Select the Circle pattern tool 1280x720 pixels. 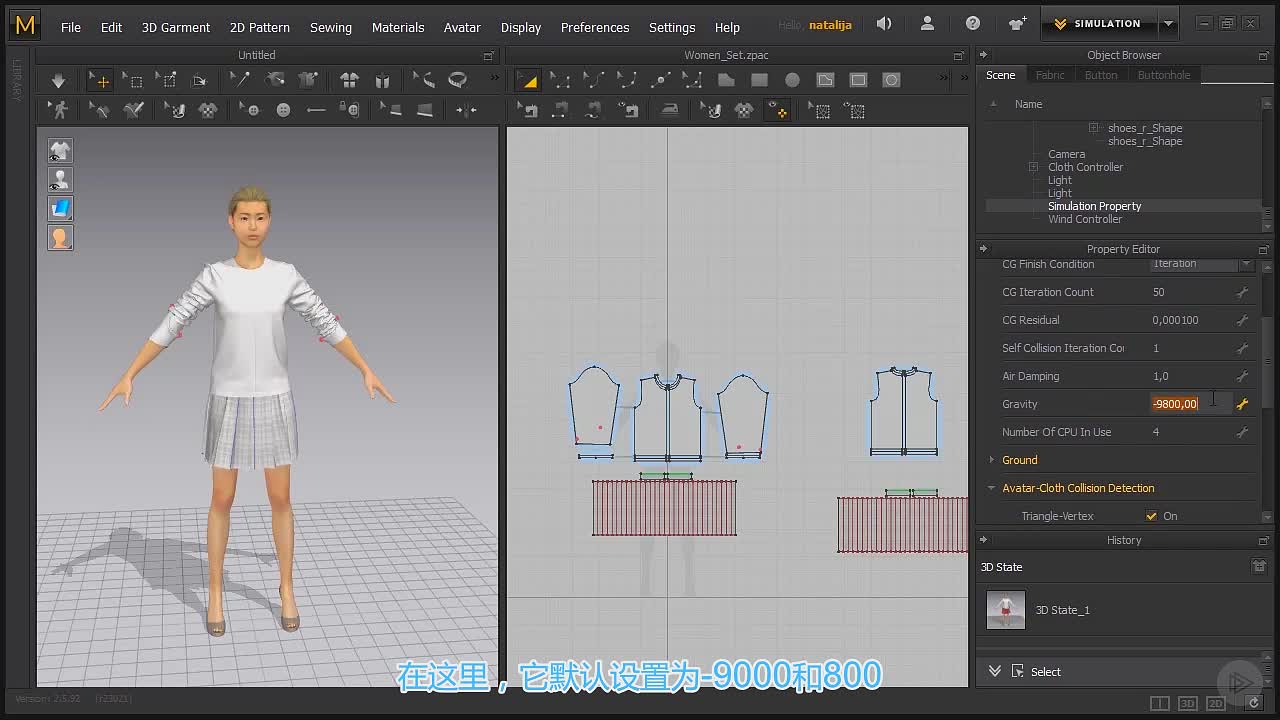pos(792,80)
